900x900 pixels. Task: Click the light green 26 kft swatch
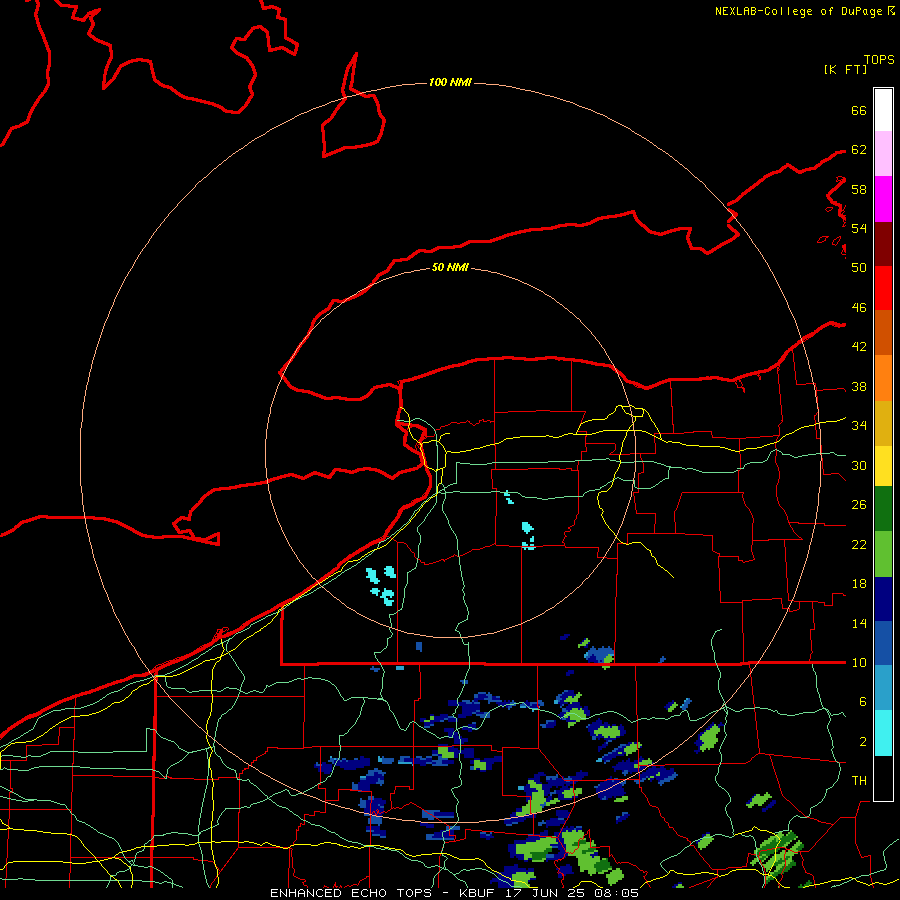883,554
